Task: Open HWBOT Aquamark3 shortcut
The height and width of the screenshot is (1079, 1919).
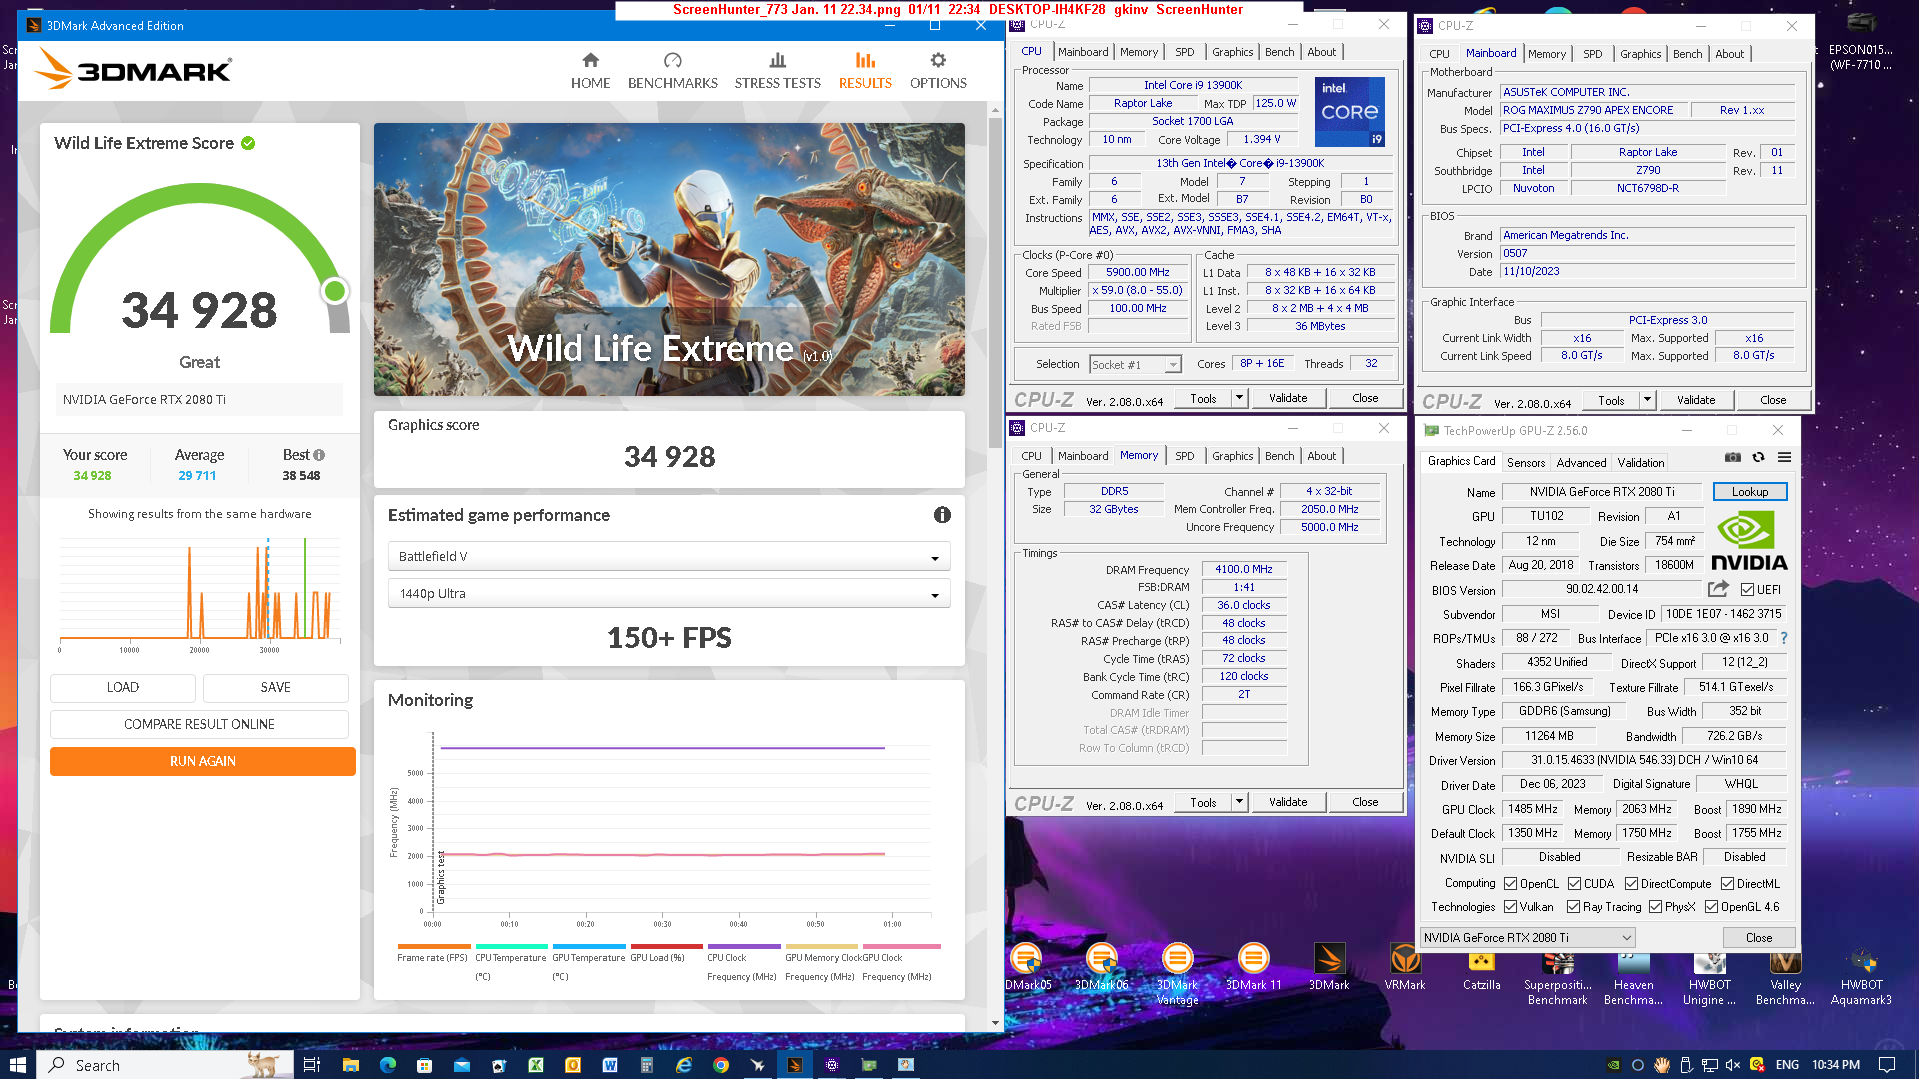Action: click(x=1861, y=975)
